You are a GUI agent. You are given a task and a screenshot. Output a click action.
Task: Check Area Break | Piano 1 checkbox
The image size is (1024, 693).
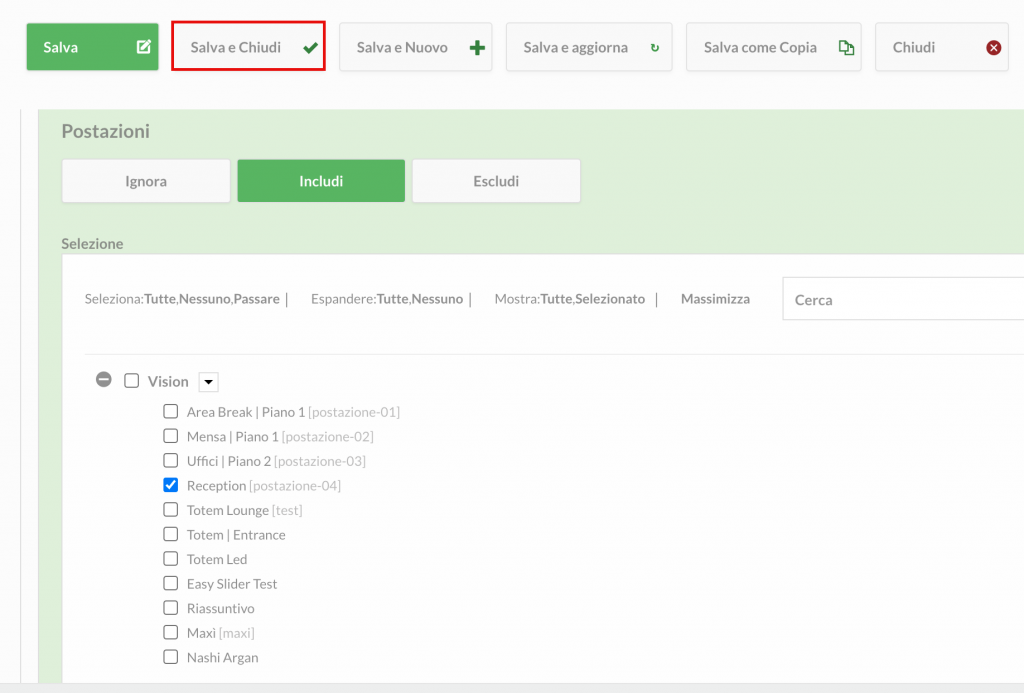pyautogui.click(x=170, y=411)
